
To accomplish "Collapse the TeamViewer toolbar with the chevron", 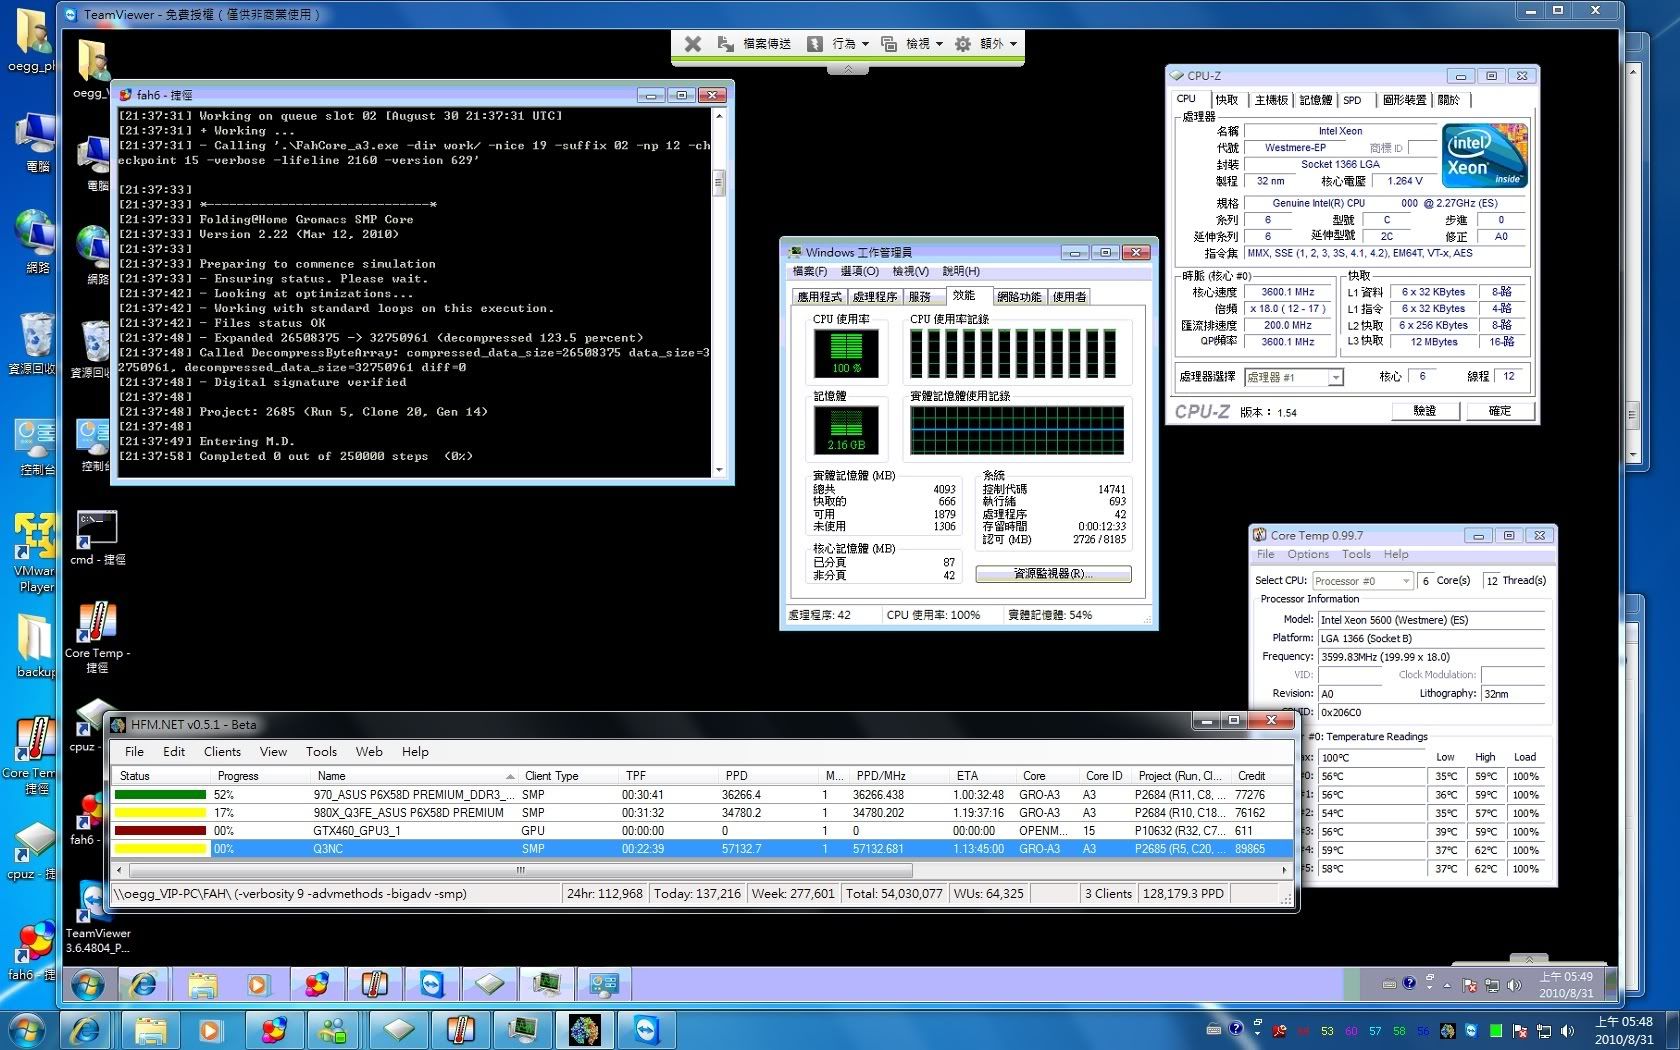I will pos(848,69).
